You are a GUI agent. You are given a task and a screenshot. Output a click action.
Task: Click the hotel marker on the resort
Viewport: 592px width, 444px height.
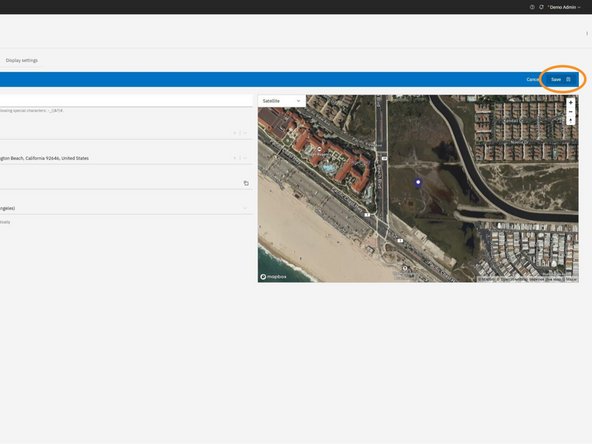pos(319,149)
